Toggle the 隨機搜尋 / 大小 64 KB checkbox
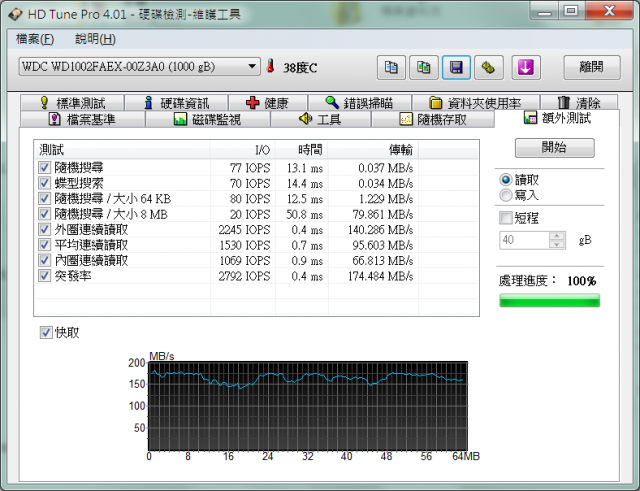 pyautogui.click(x=44, y=199)
